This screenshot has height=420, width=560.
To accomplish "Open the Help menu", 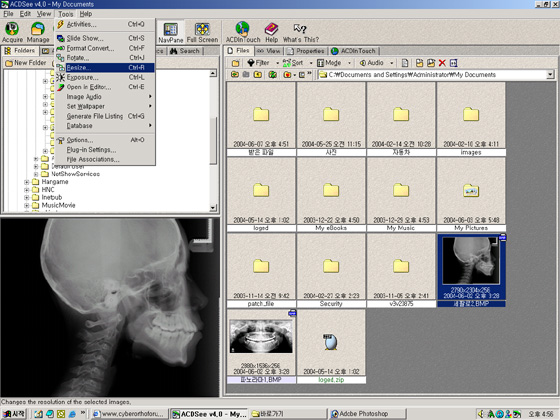I will (x=86, y=14).
